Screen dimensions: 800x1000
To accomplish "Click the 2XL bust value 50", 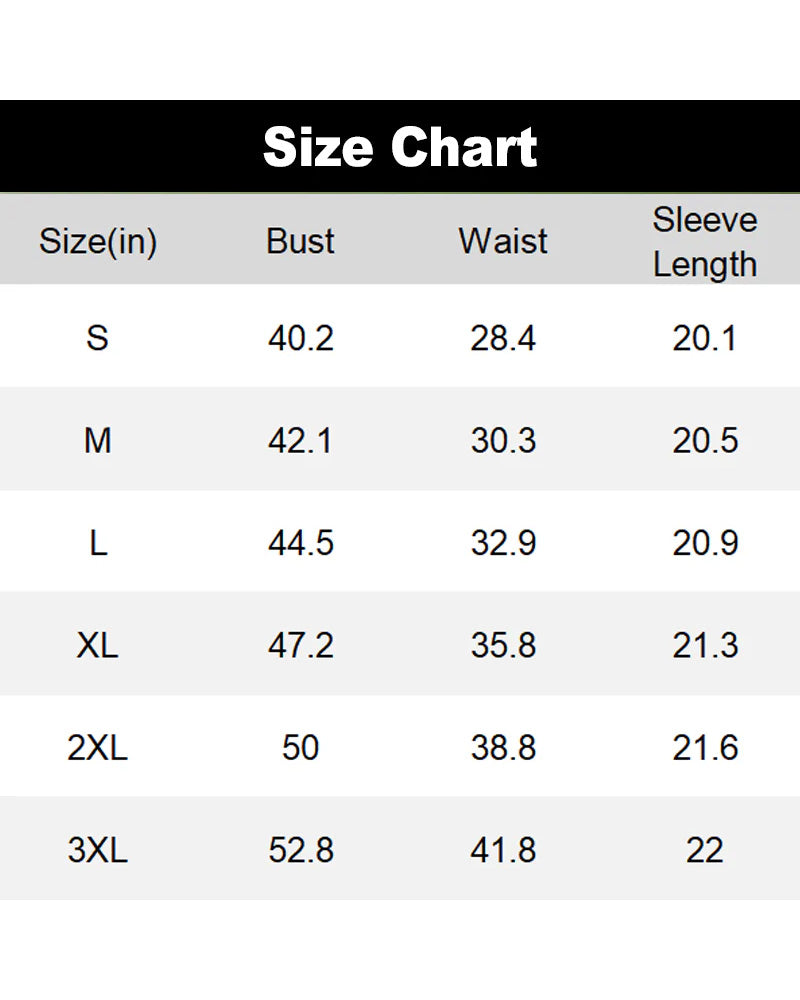I will [x=300, y=748].
